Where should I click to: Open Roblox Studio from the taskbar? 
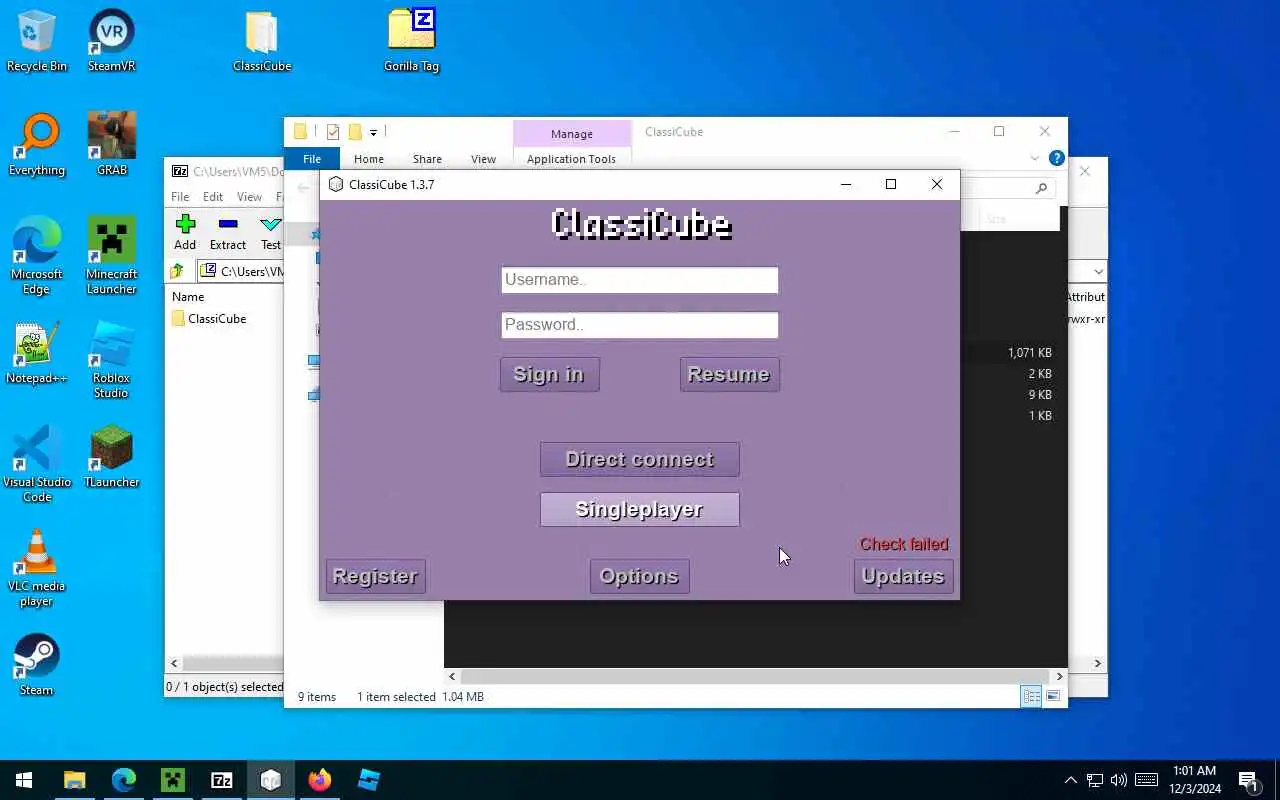tap(368, 780)
